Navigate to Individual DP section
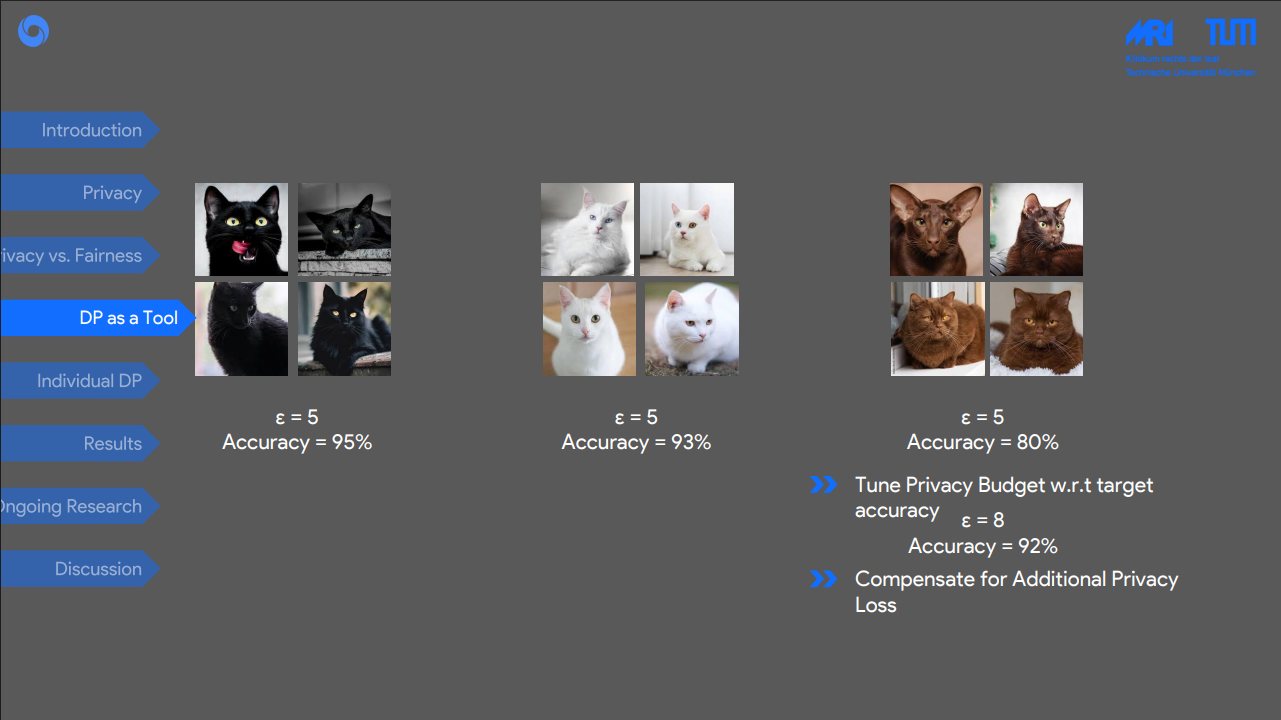The image size is (1281, 720). [80, 381]
